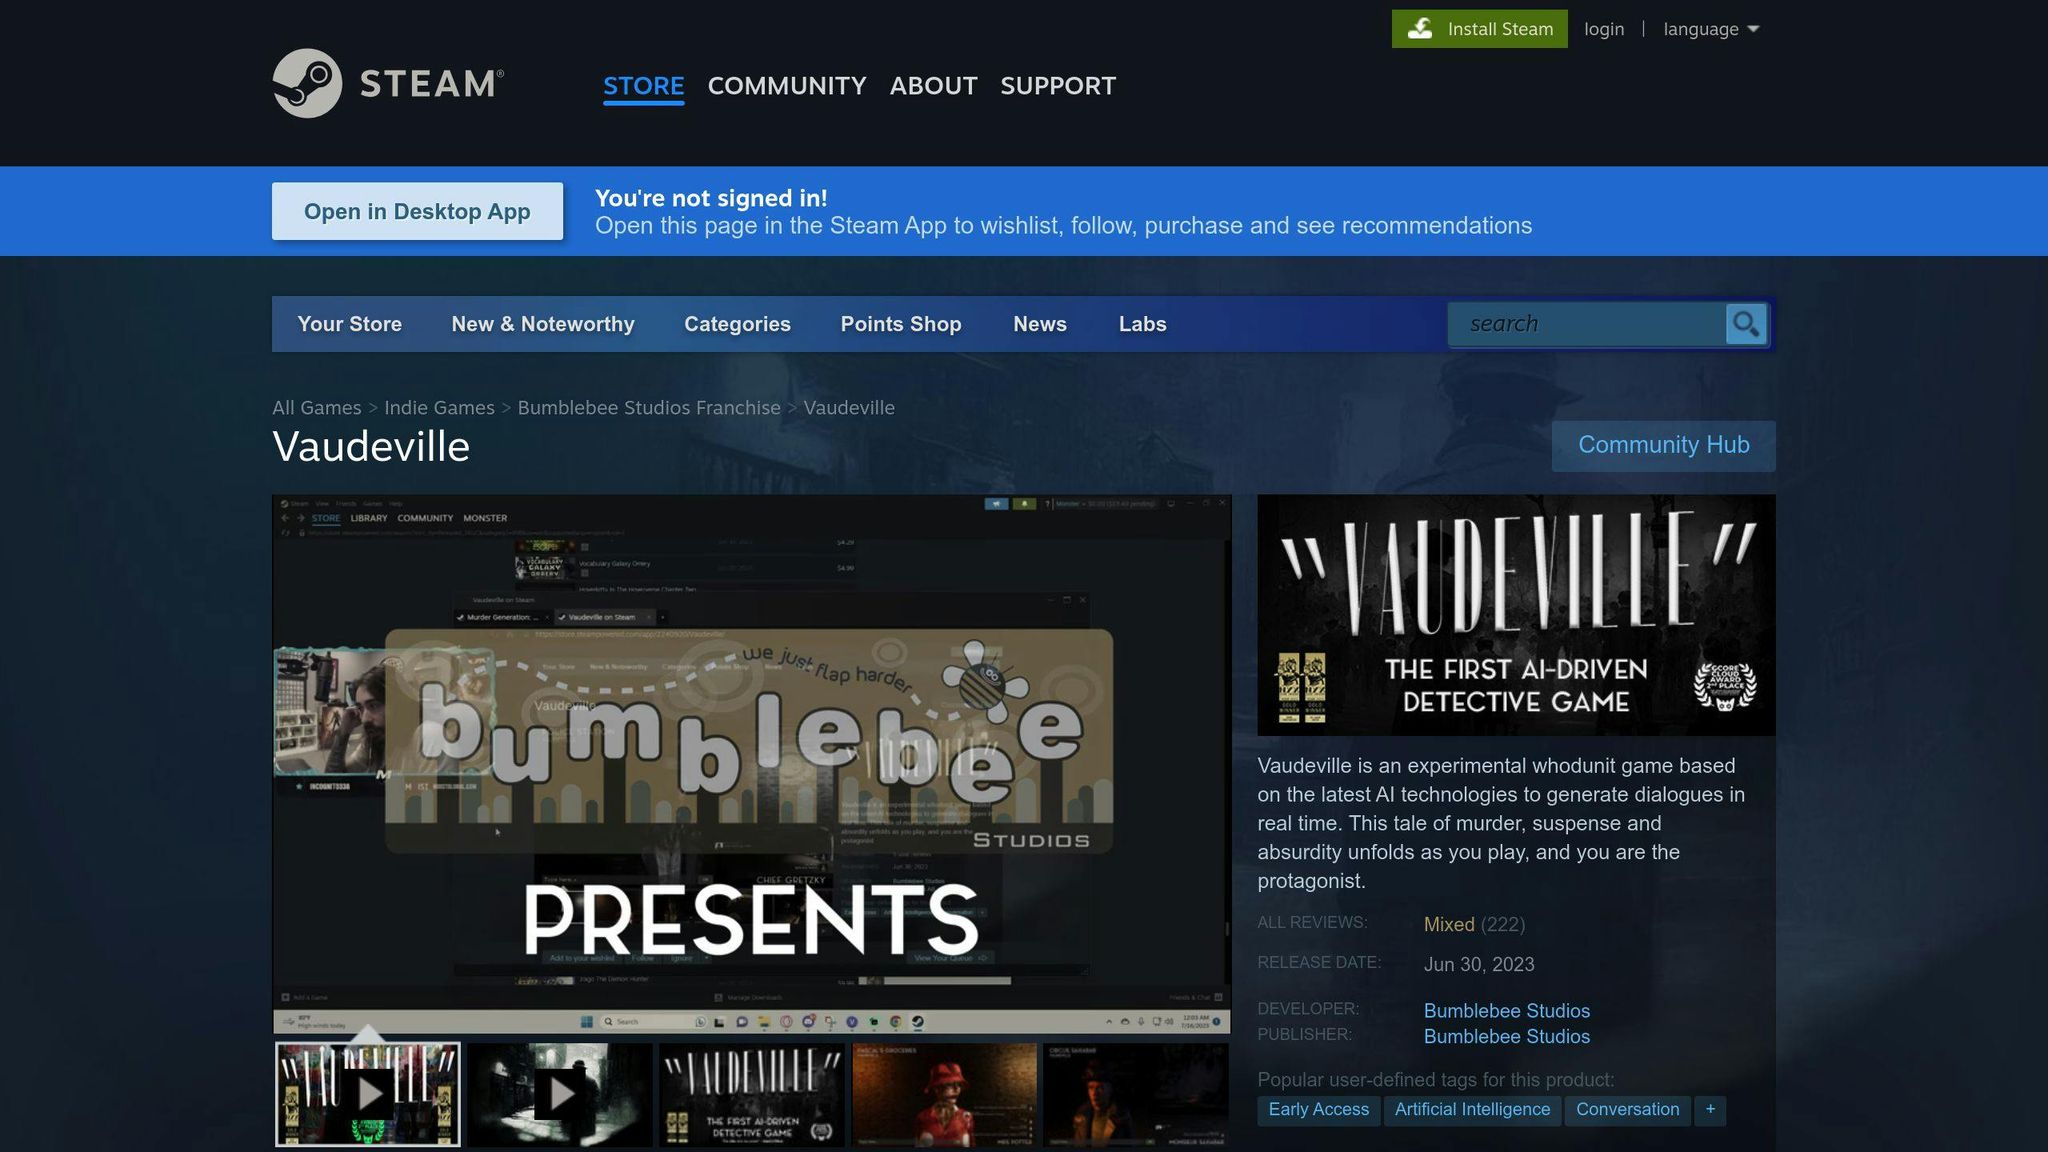The image size is (2048, 1152).
Task: Click the Indie Games breadcrumb
Action: (x=439, y=408)
